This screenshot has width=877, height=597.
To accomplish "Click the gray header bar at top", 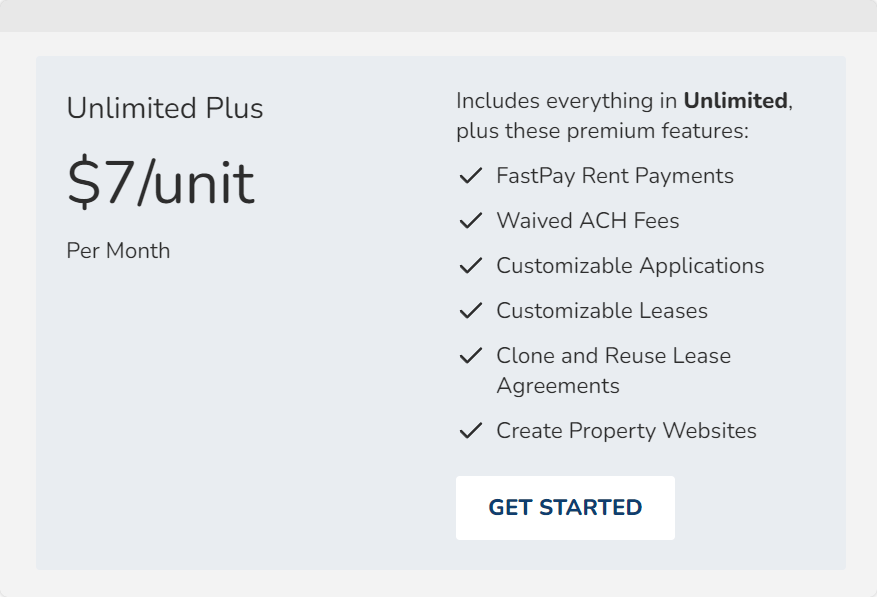I will point(438,16).
